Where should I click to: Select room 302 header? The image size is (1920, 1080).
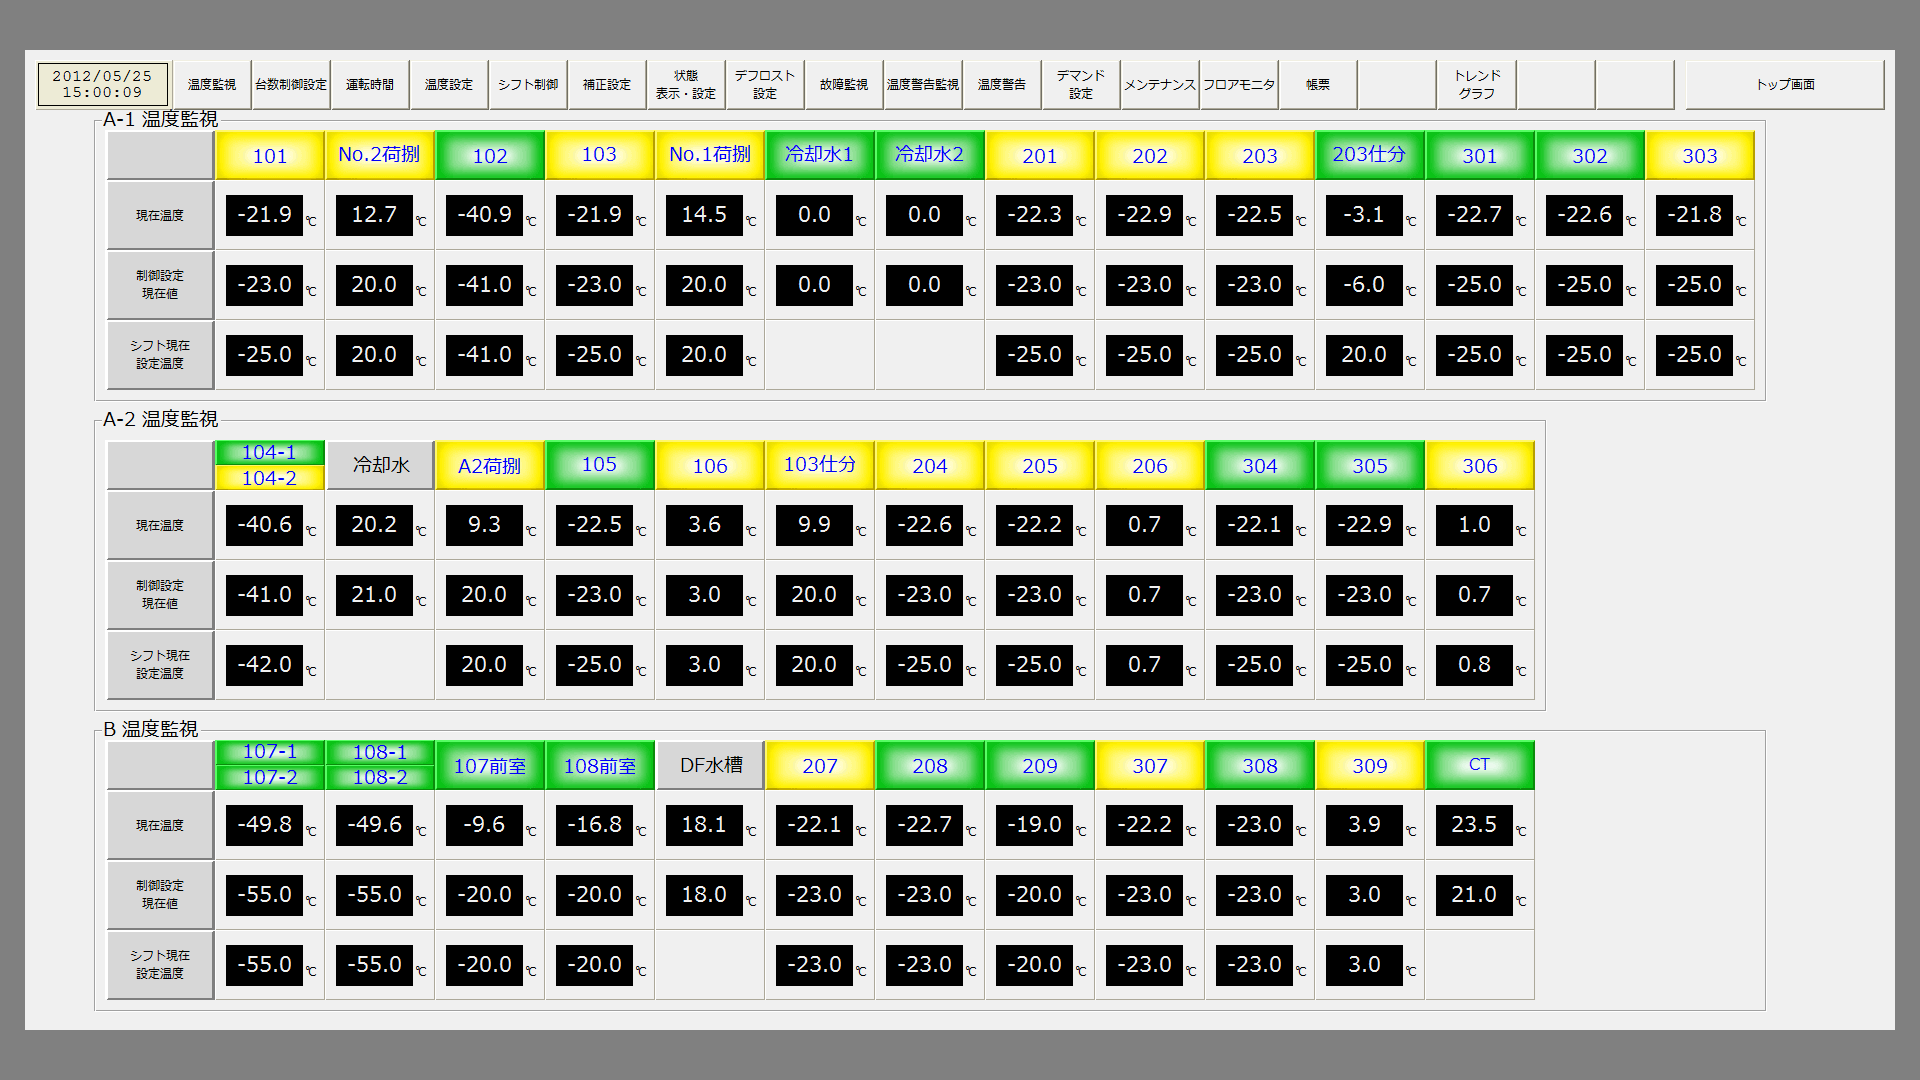[x=1590, y=155]
